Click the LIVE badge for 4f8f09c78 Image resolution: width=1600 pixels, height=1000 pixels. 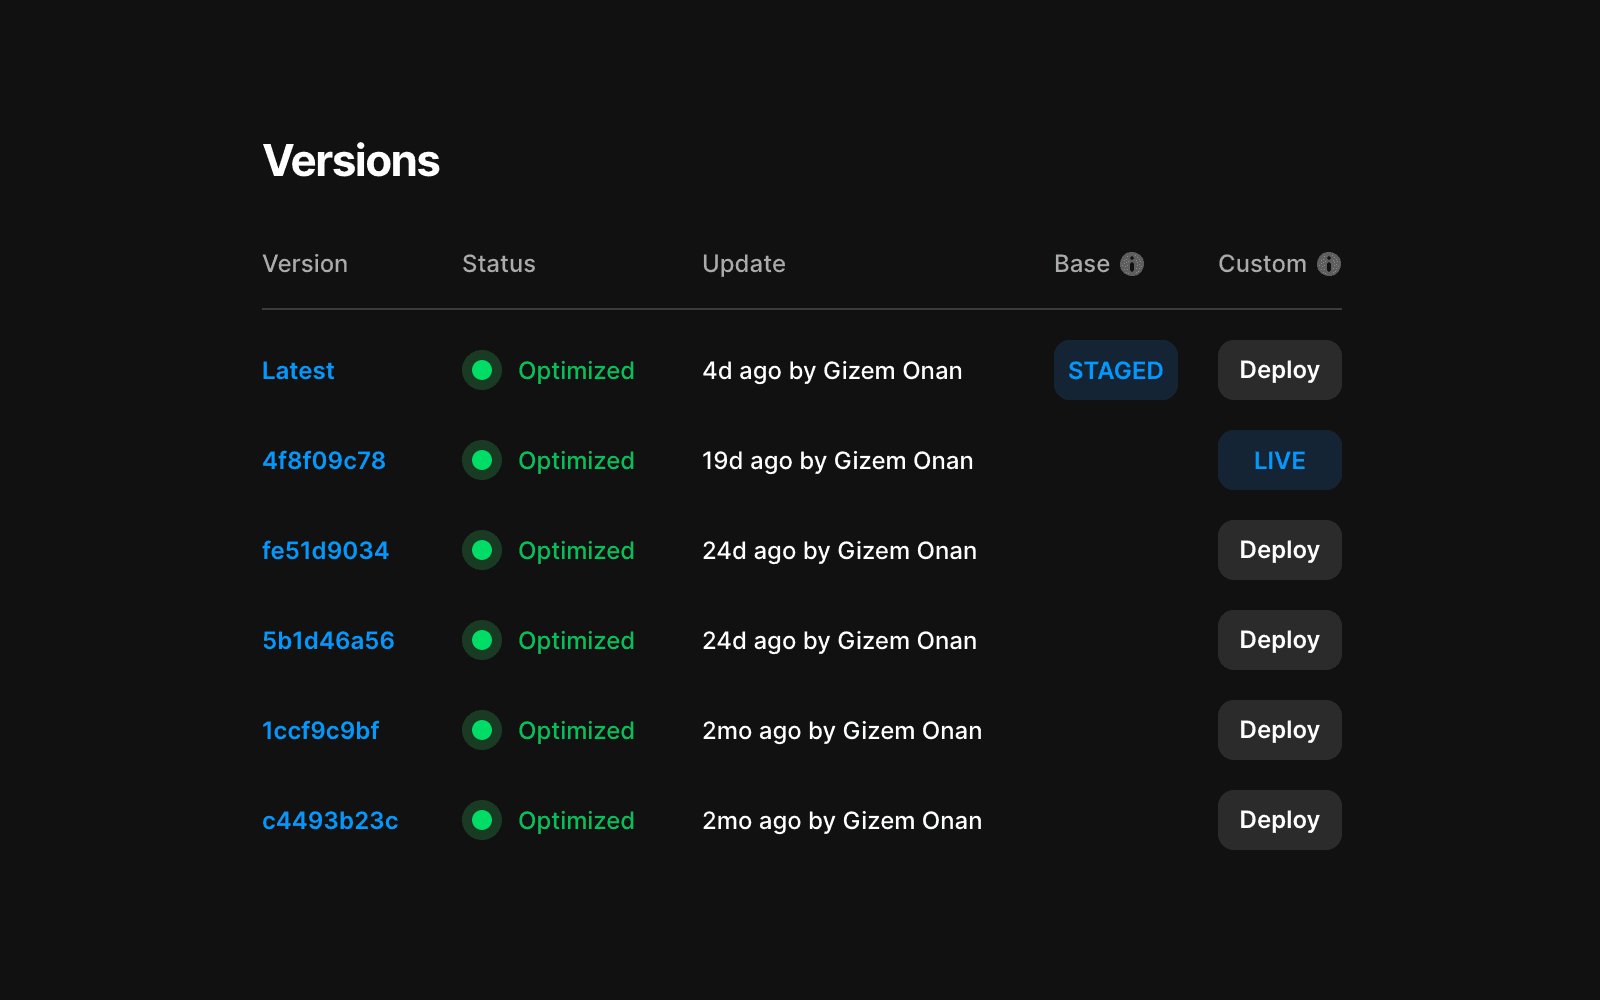click(1279, 460)
